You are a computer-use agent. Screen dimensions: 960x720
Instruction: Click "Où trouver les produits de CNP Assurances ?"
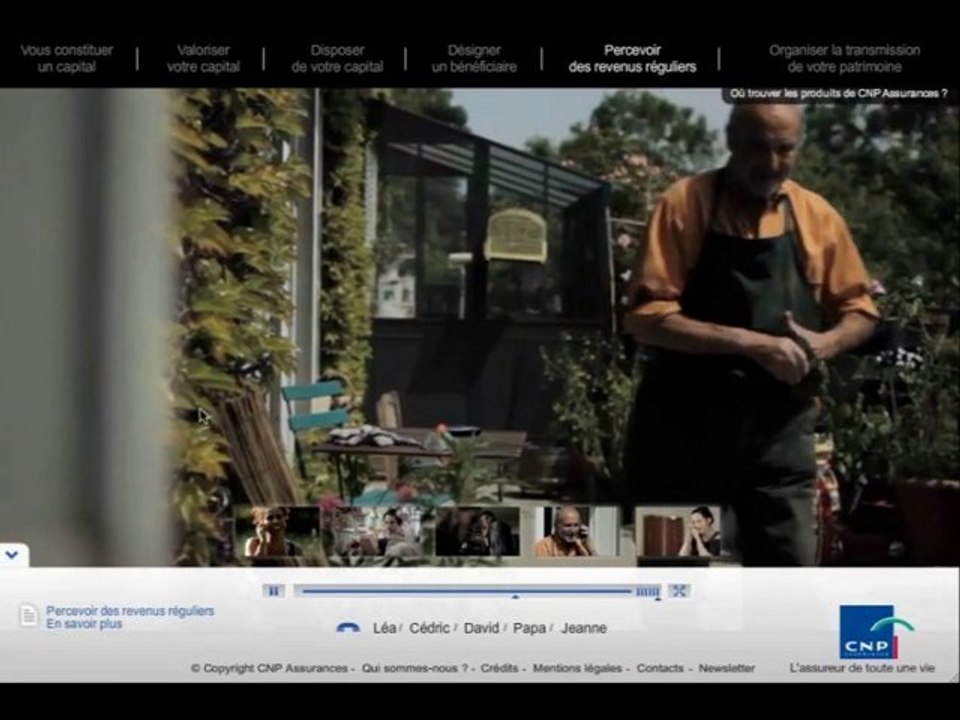(x=839, y=94)
